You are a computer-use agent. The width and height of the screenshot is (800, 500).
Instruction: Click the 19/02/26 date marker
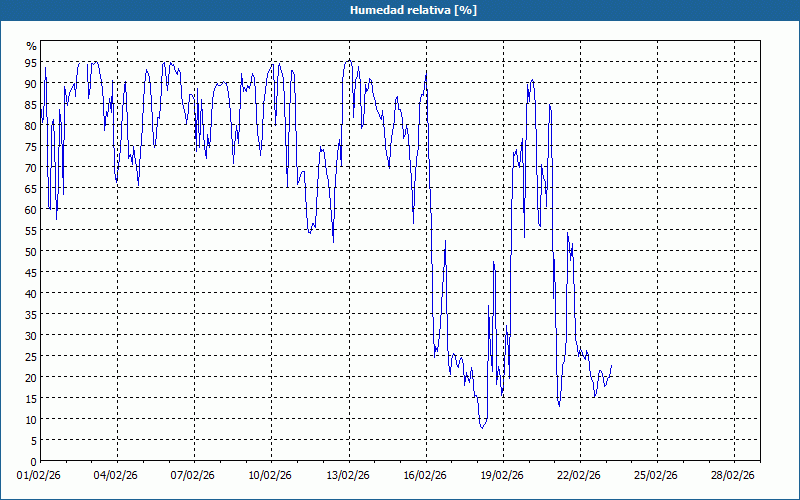[x=502, y=475]
